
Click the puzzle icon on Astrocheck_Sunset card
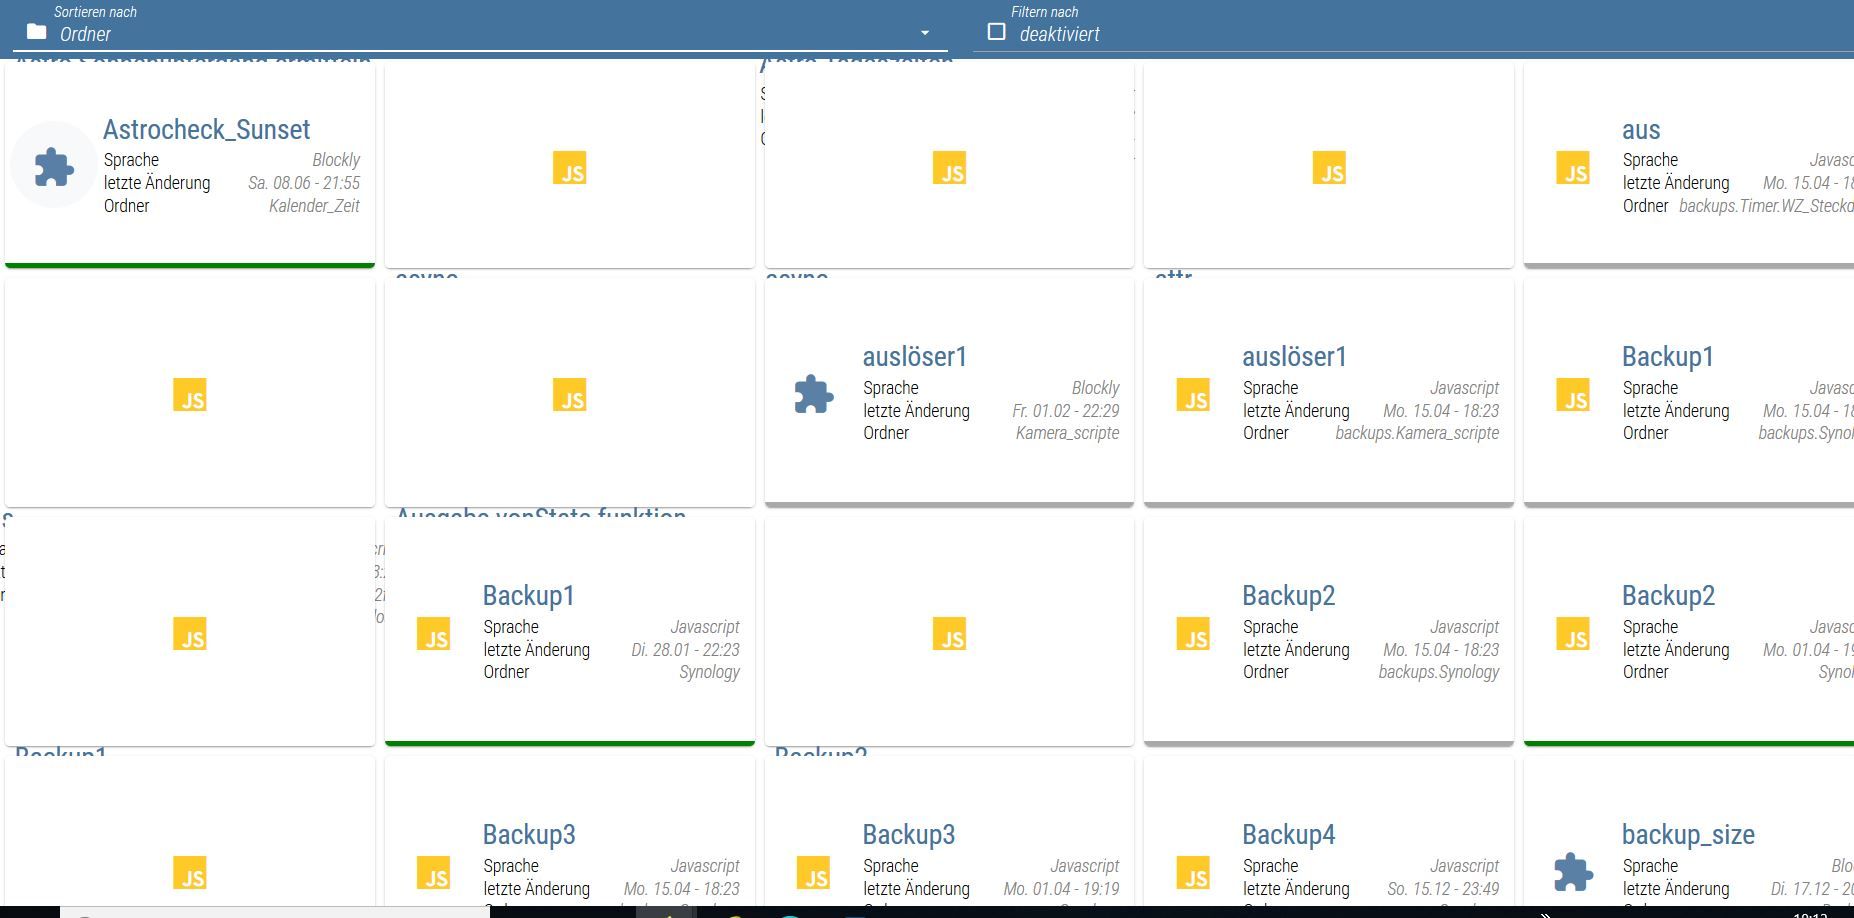tap(54, 167)
